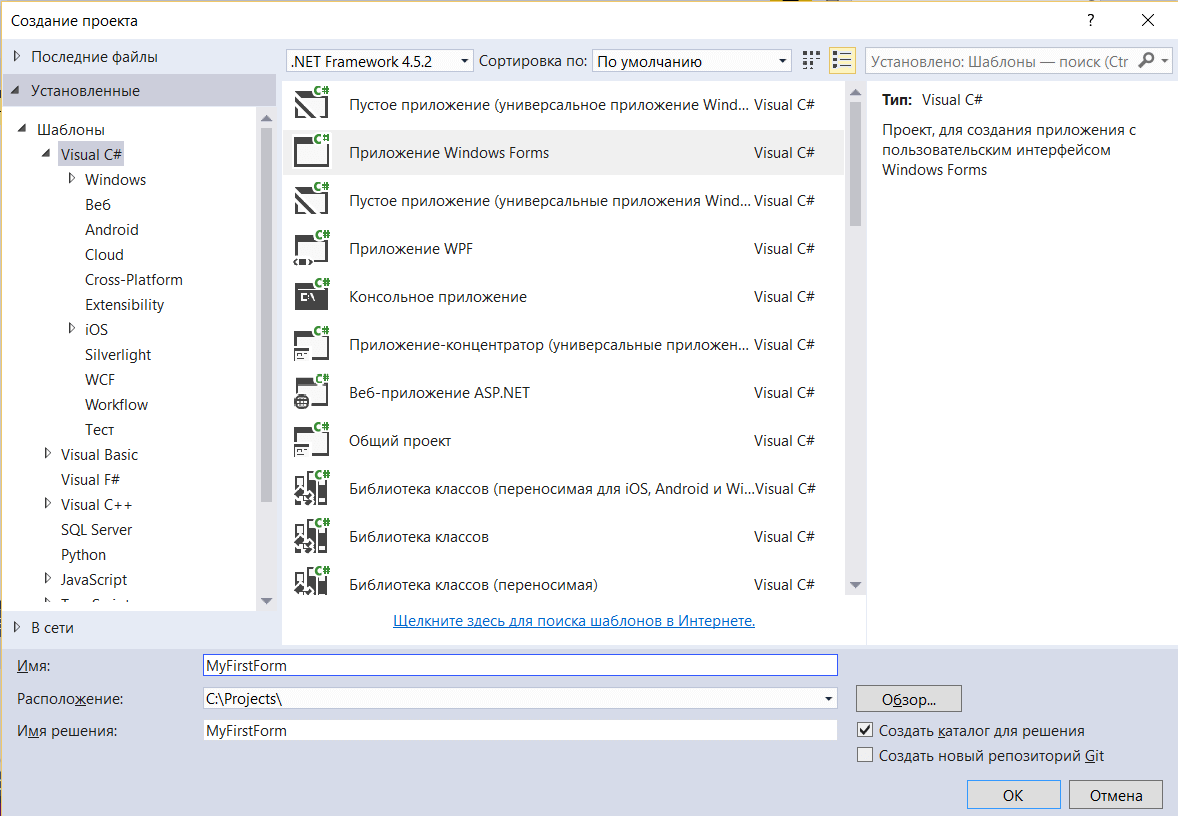Click the Приложение-концентратор template icon

[312, 344]
